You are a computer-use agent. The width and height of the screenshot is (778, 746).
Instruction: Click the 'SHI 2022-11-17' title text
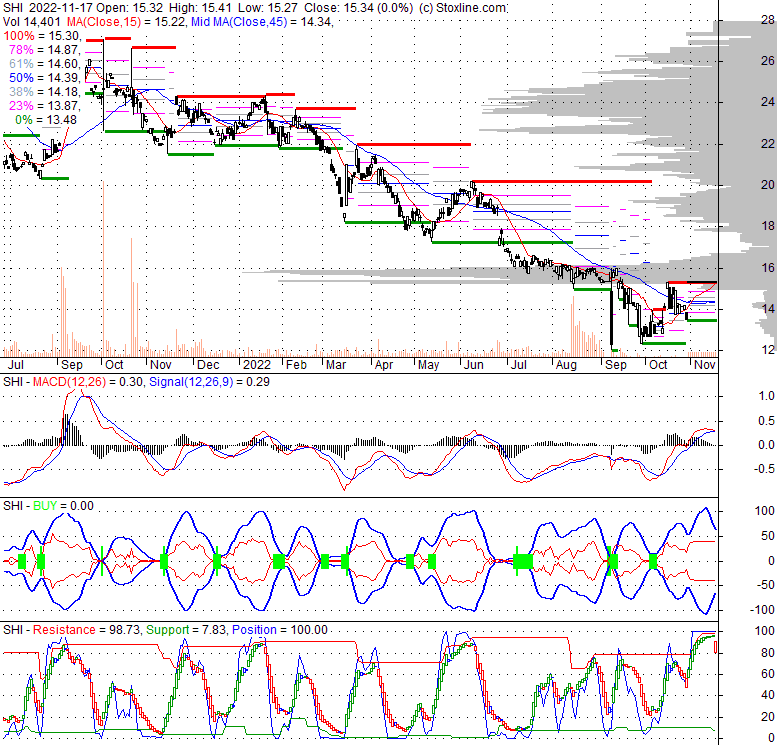click(x=47, y=8)
